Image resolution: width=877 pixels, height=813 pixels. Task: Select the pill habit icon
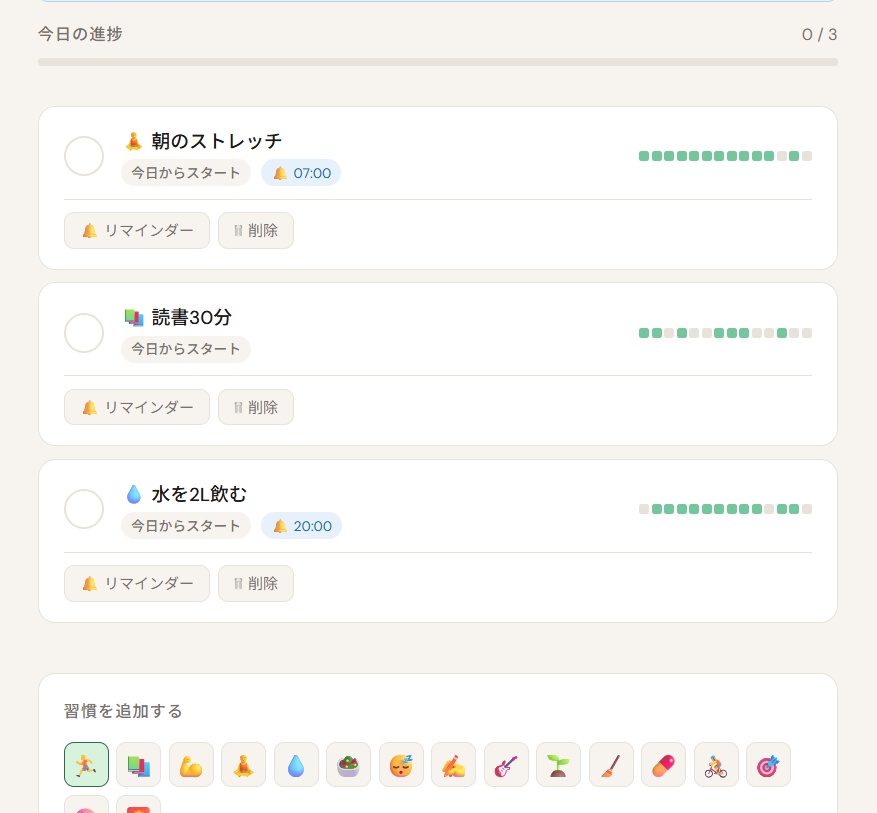[x=663, y=764]
